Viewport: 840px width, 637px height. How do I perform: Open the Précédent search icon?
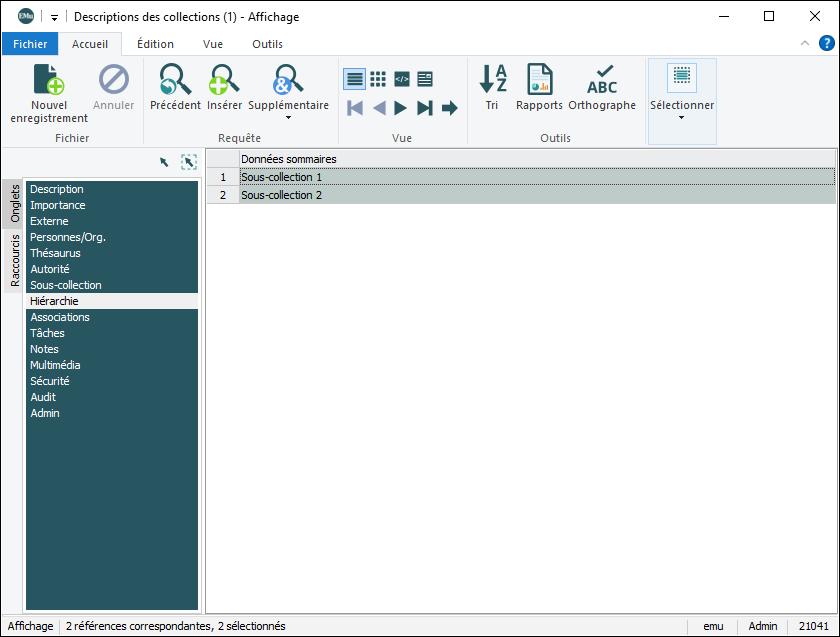pos(175,80)
